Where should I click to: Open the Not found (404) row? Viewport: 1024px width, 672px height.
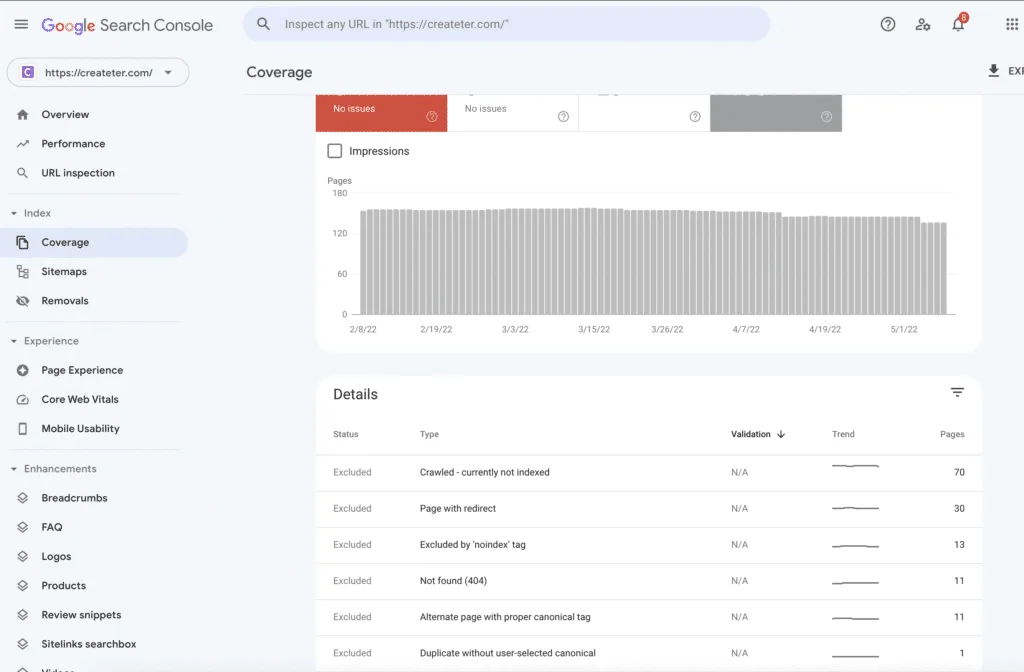click(648, 581)
